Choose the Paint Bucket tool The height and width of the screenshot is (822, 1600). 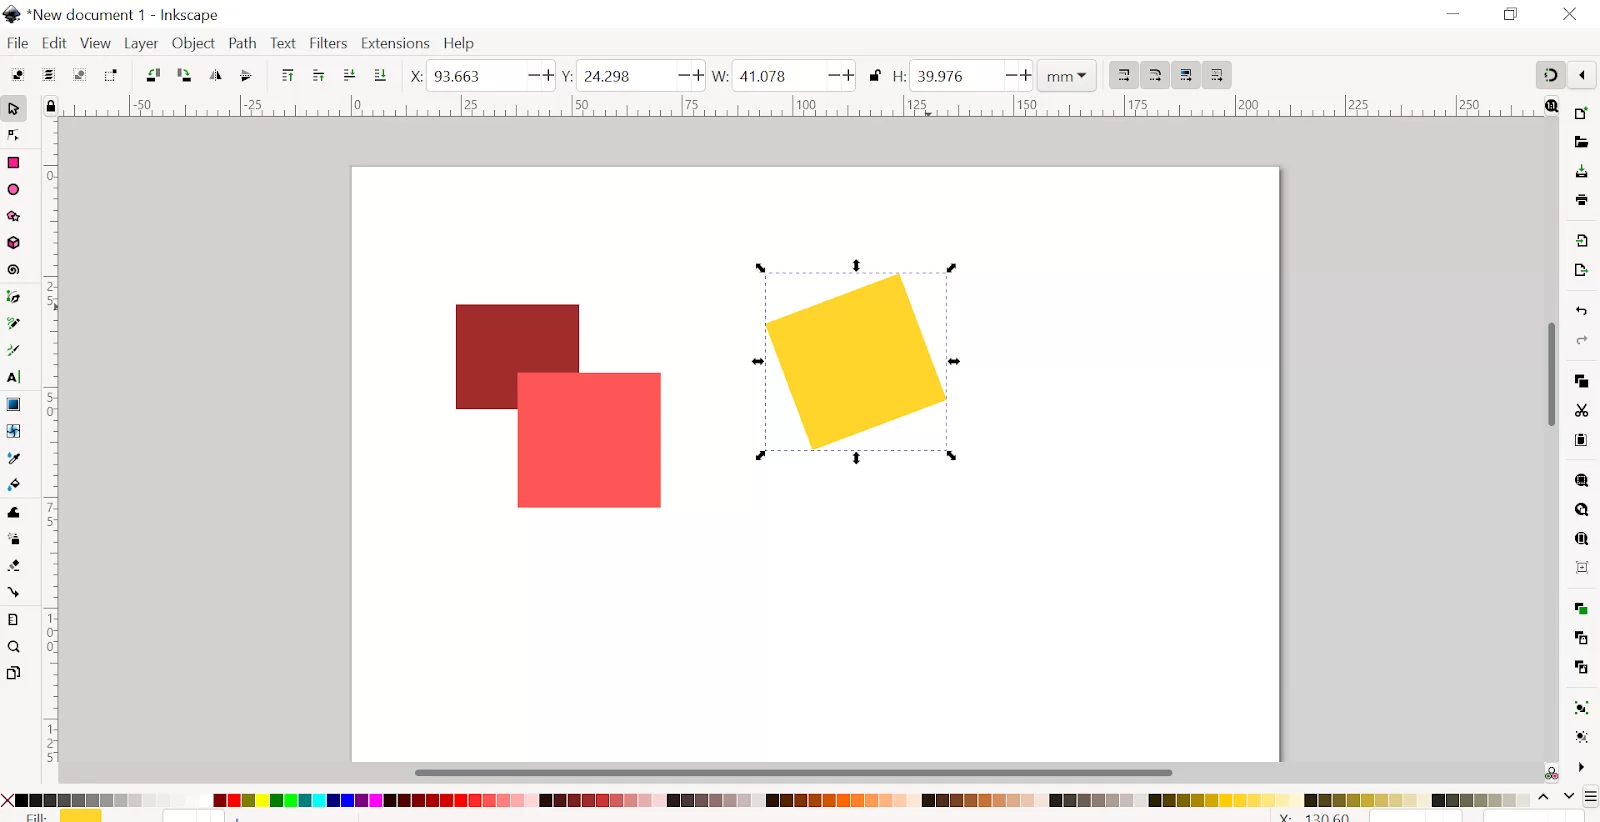pos(14,486)
